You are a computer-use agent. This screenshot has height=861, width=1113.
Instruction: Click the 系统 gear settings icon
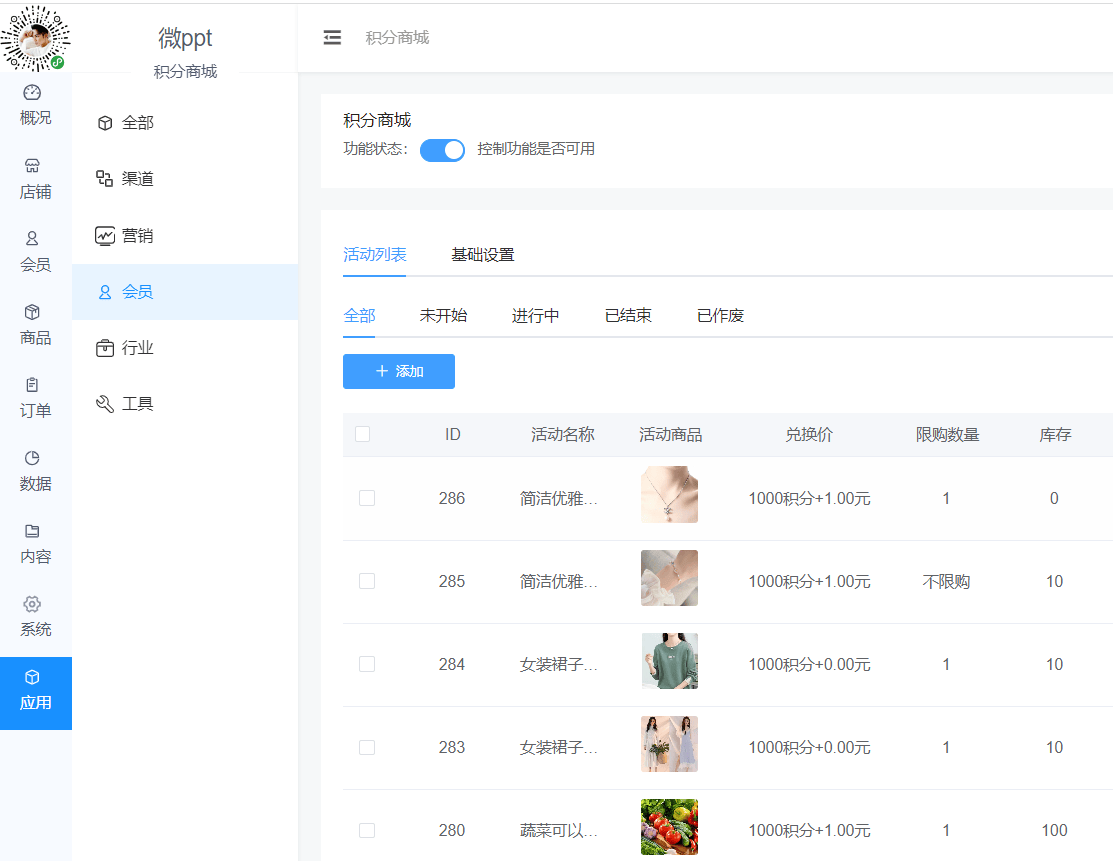tap(32, 604)
